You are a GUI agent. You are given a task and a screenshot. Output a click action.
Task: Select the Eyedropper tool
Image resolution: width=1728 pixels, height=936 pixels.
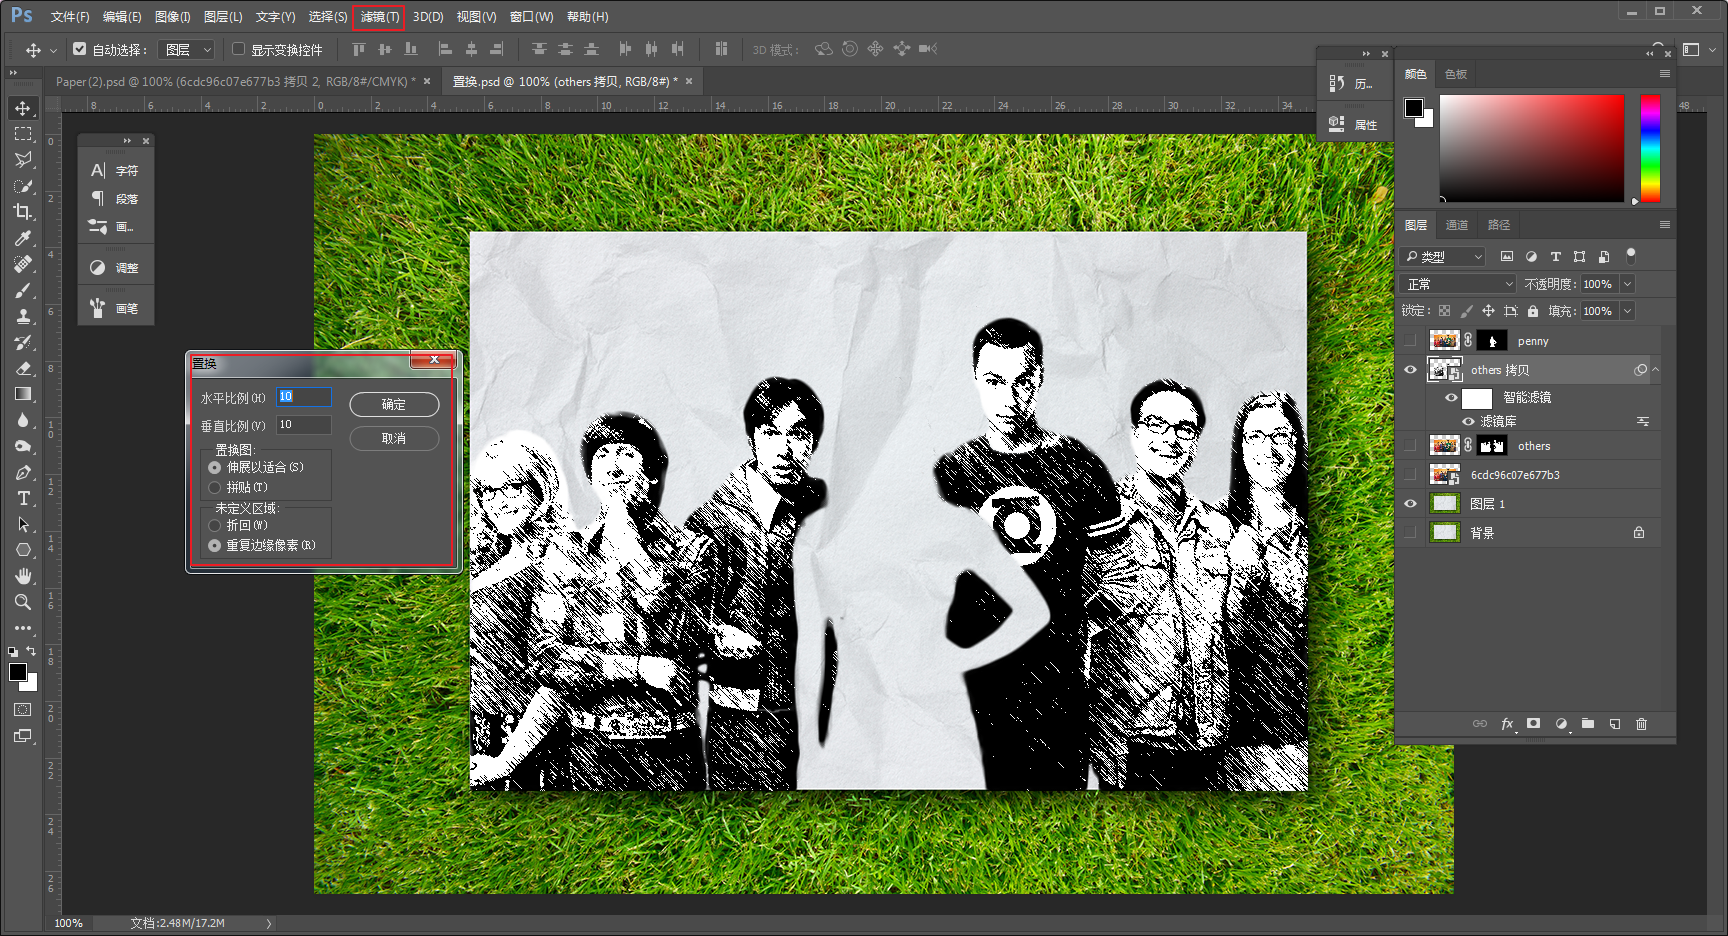[23, 238]
